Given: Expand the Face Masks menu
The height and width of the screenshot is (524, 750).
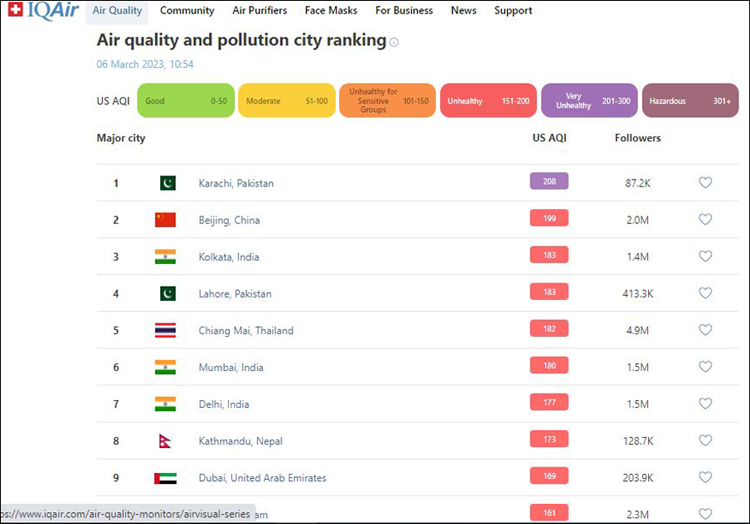Looking at the screenshot, I should point(330,11).
